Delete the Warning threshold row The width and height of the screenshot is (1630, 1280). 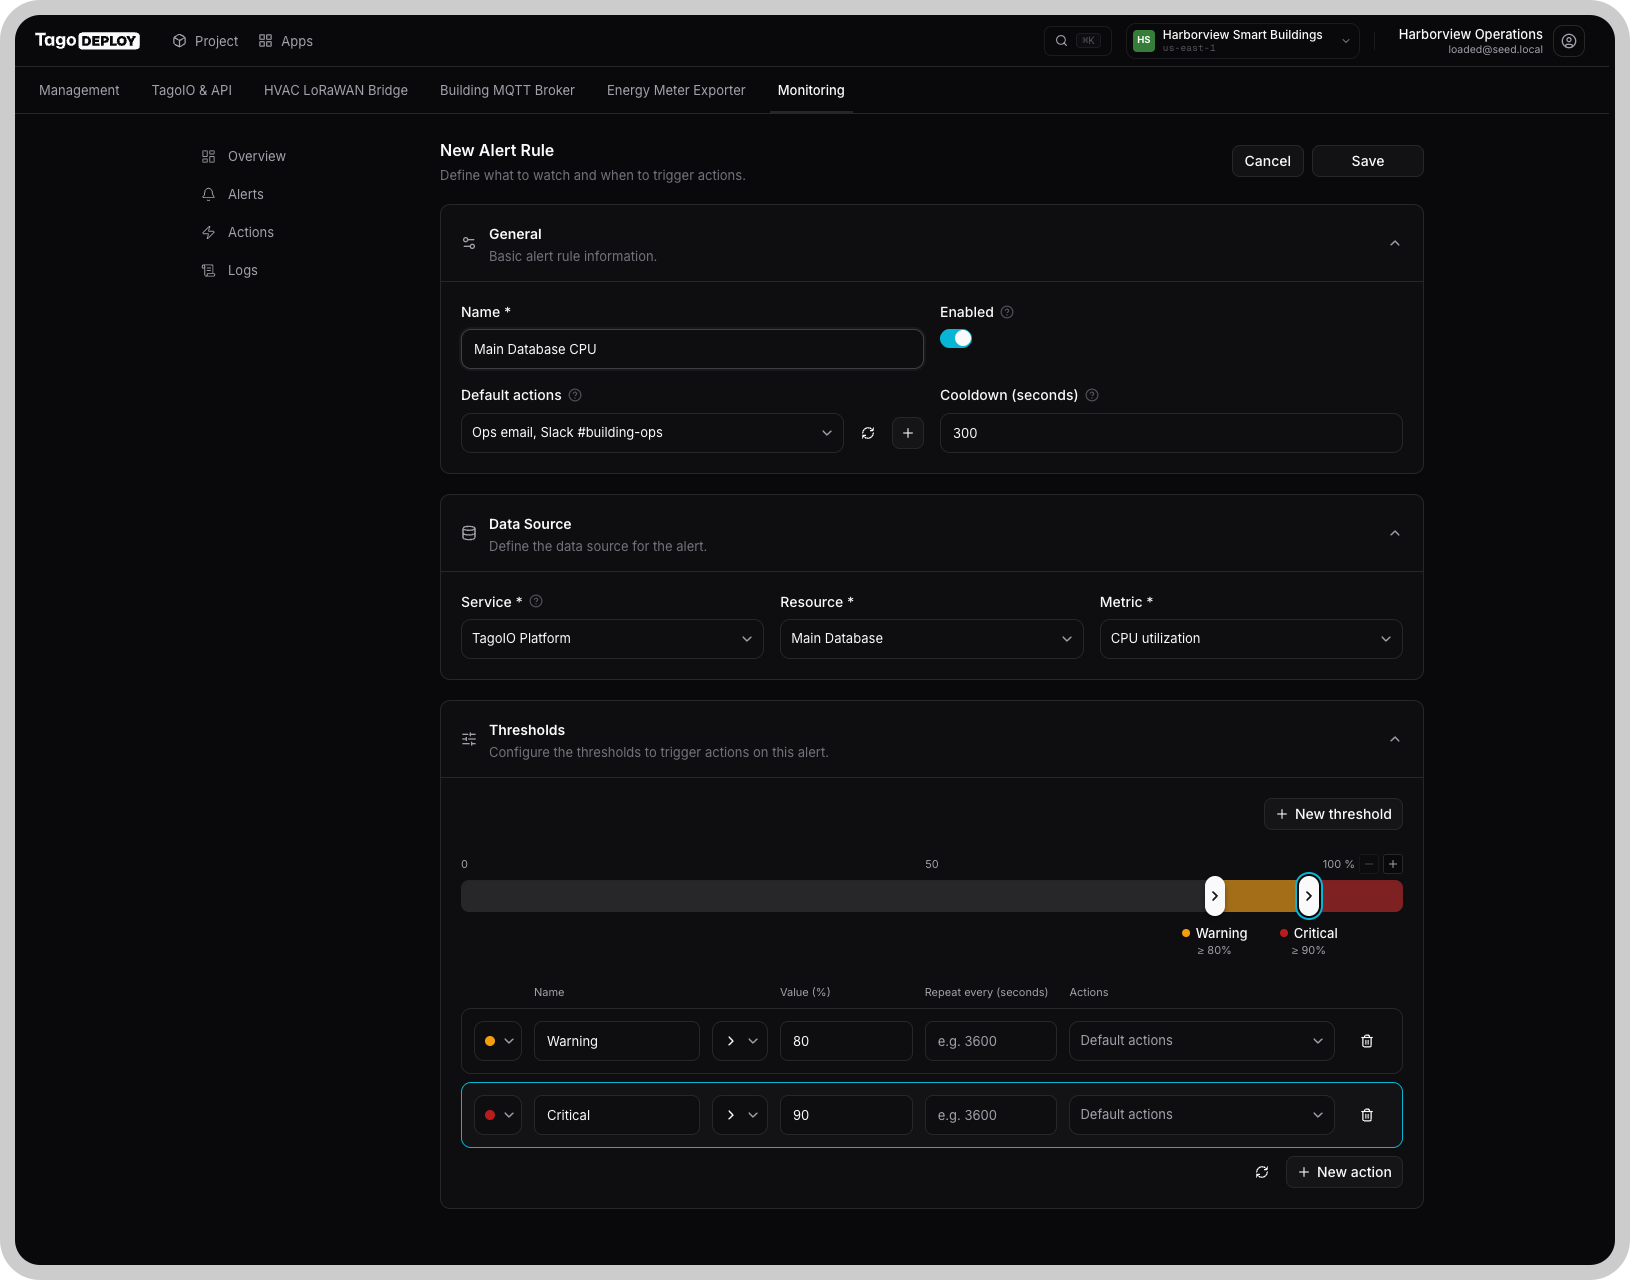[1367, 1041]
